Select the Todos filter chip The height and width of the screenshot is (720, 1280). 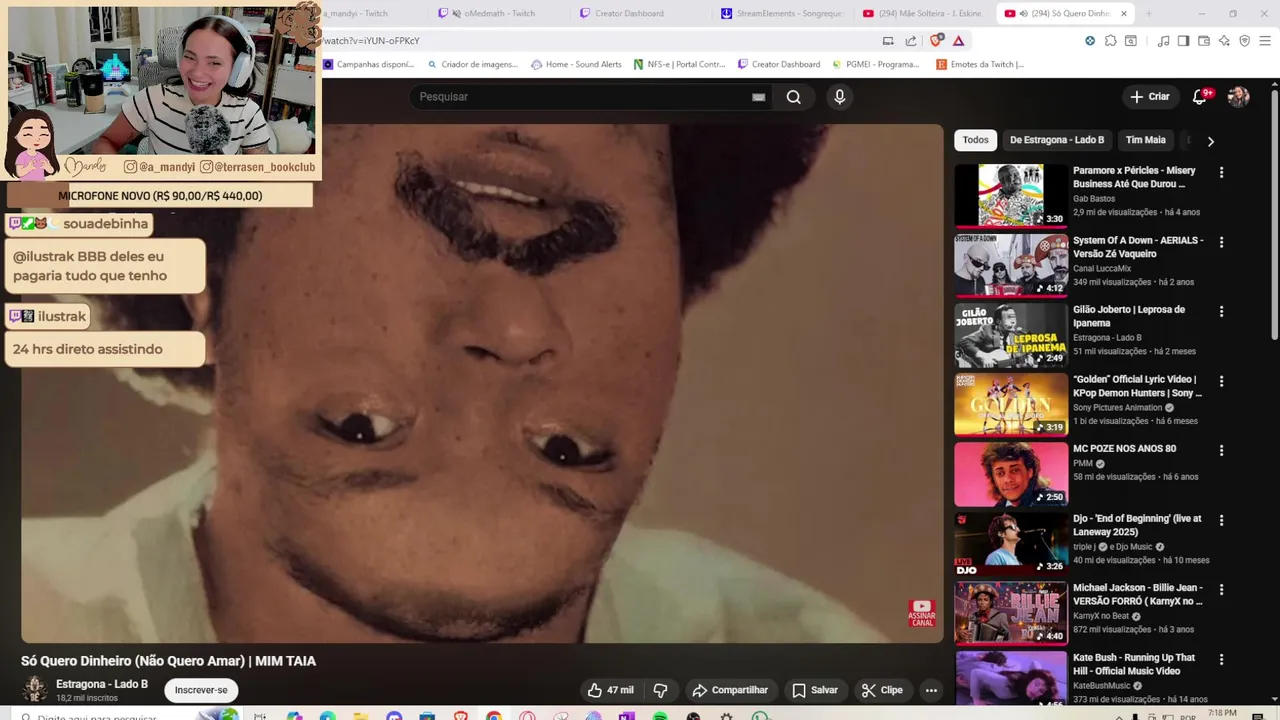(x=975, y=140)
